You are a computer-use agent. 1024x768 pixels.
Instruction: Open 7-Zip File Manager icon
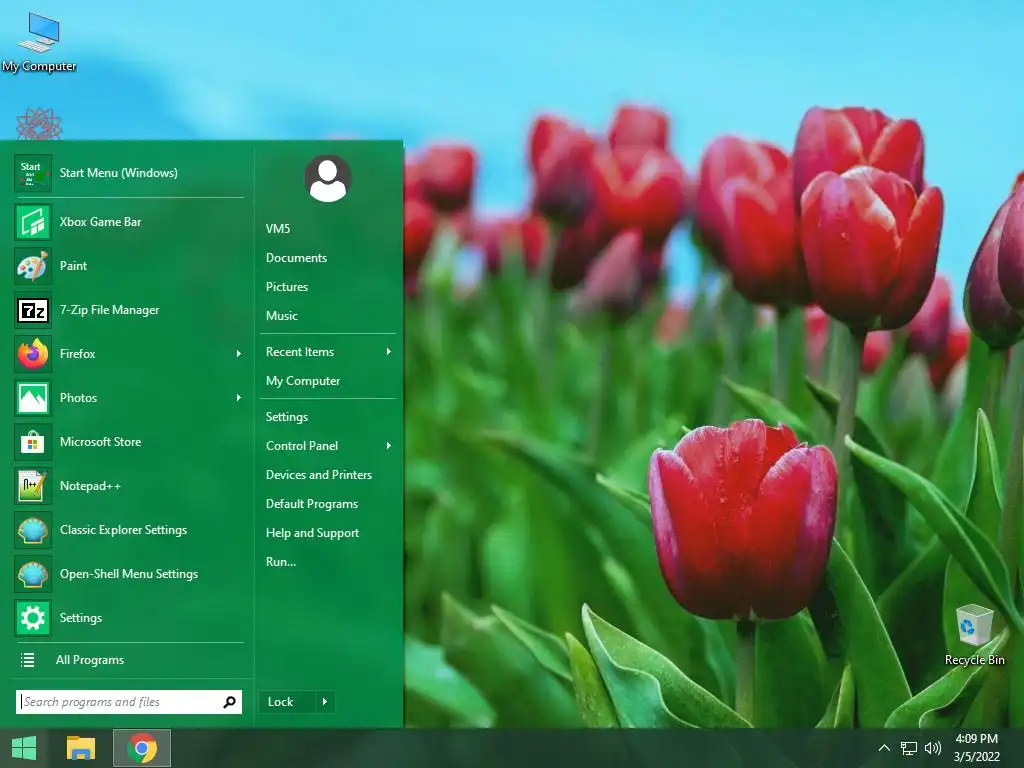[x=32, y=310]
